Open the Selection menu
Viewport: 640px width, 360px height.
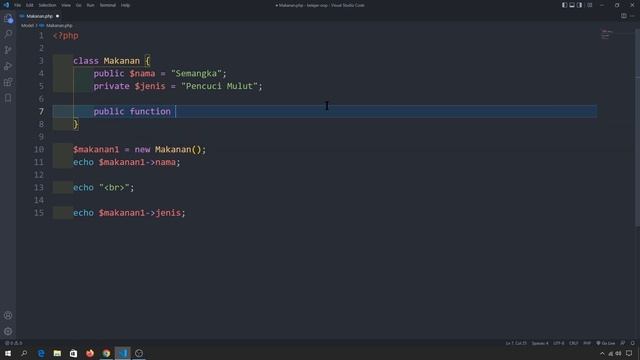tap(47, 5)
